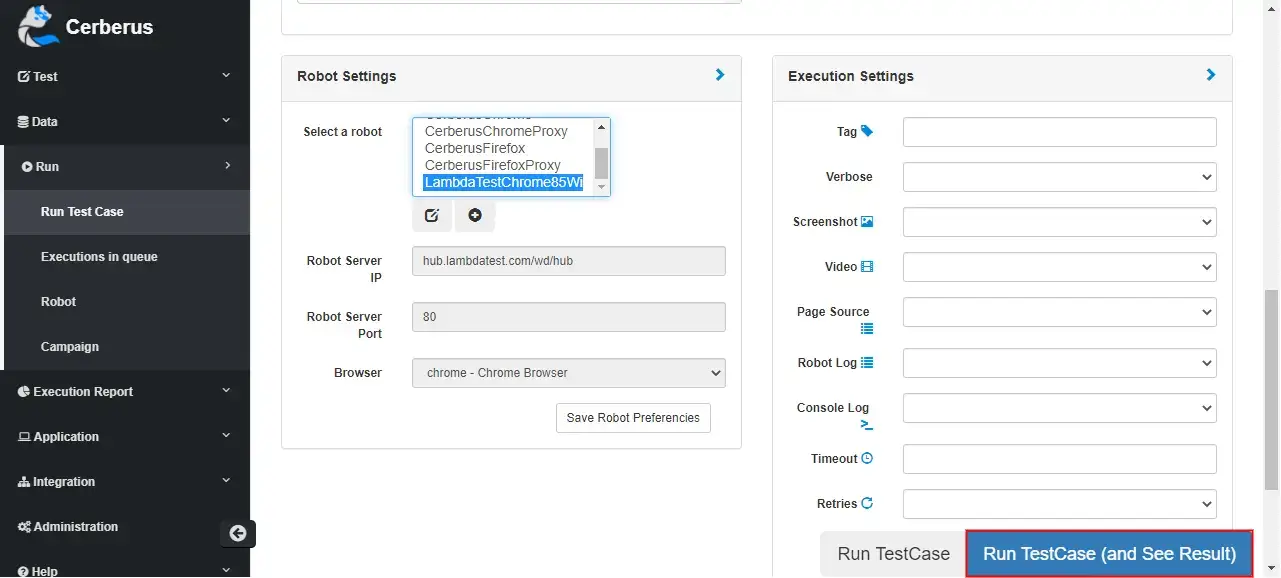The image size is (1281, 578).
Task: Click the Screenshot picture icon
Action: click(866, 221)
